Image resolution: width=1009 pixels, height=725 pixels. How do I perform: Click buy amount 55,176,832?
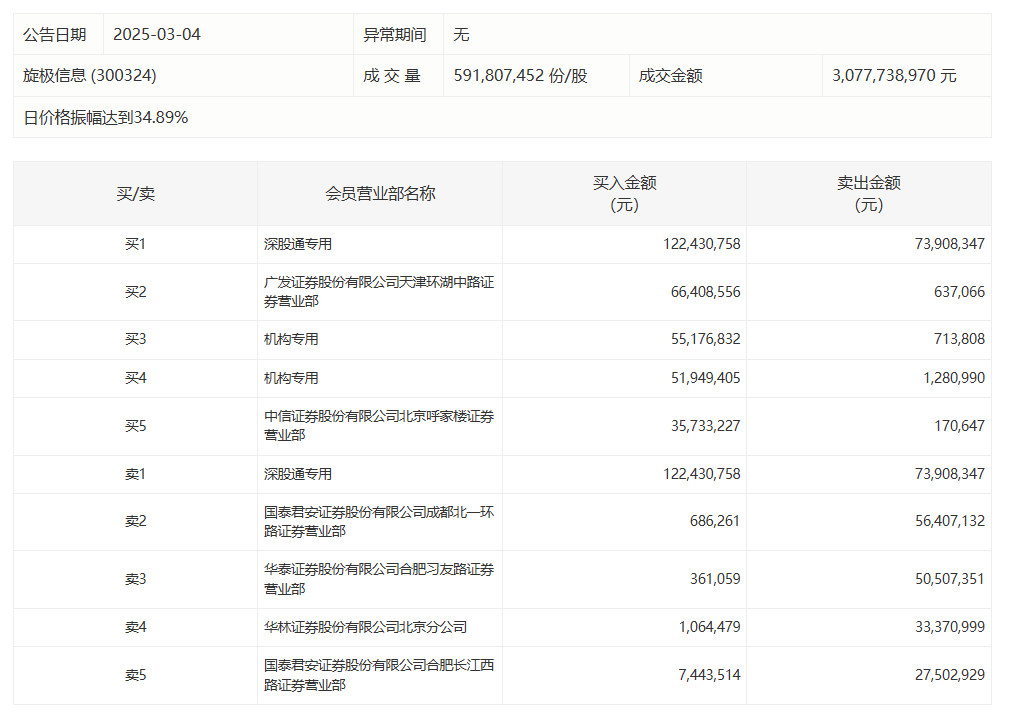[706, 339]
